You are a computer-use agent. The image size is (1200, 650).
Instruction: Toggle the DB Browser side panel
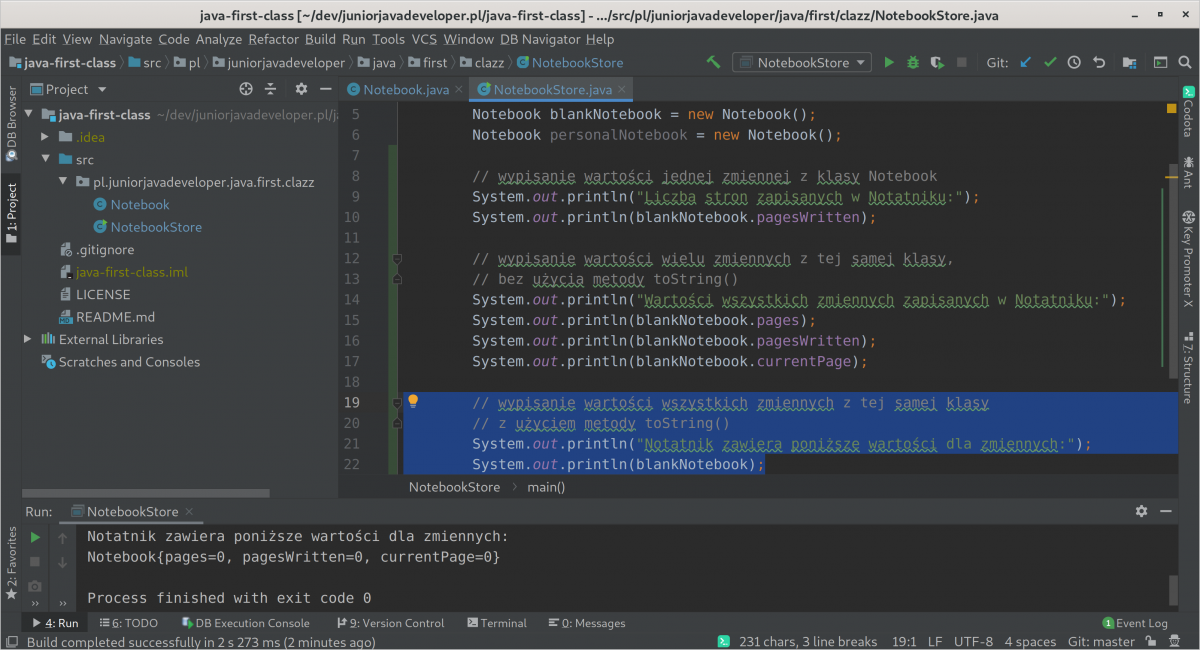coord(12,124)
